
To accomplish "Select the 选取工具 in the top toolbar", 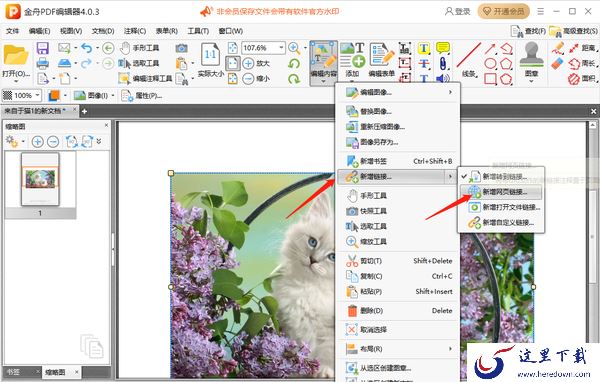I will (139, 63).
